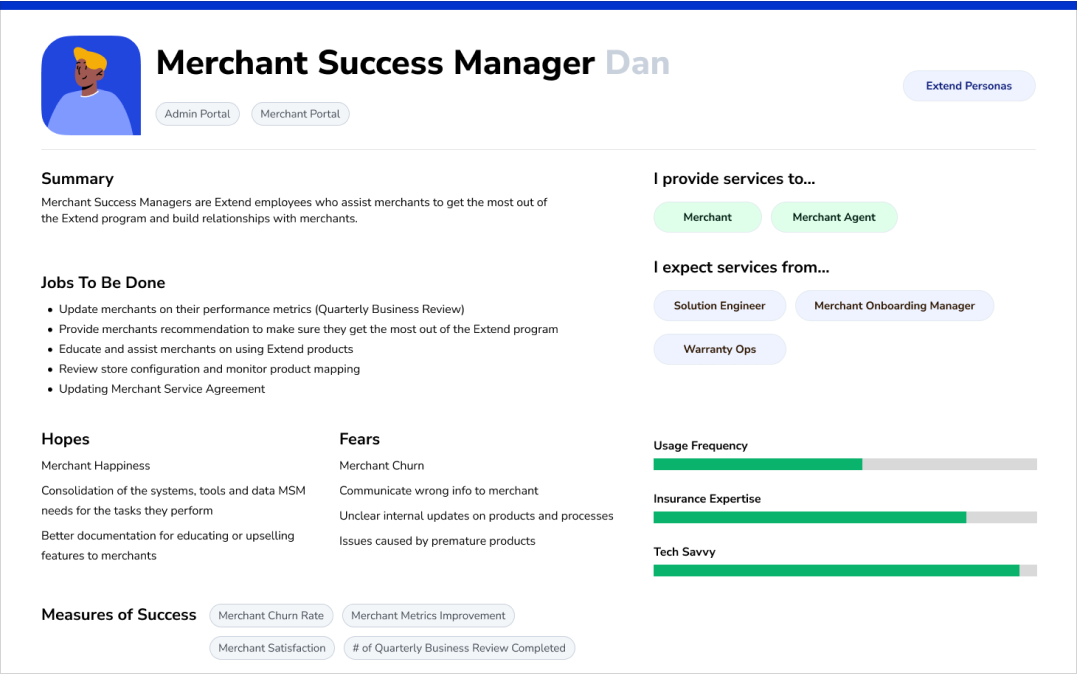Click Dan's persona avatar image
Screen dimensions: 1077x674
click(x=91, y=86)
